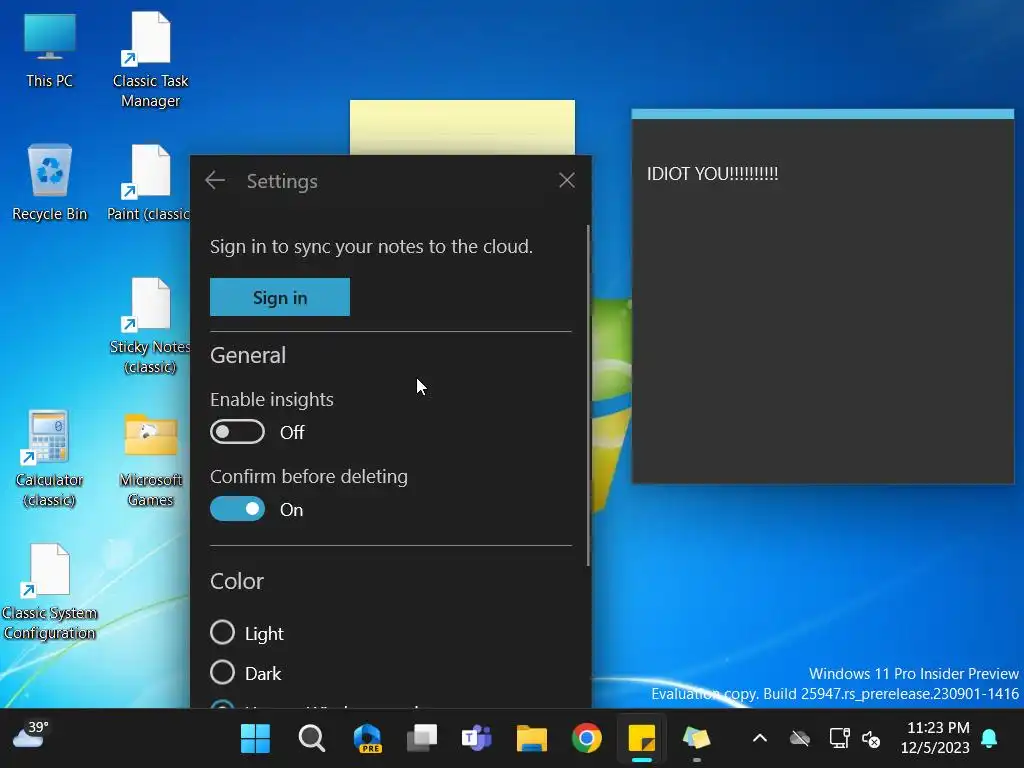Image resolution: width=1024 pixels, height=768 pixels.
Task: Open the clock showing 11:23 PM
Action: tap(935, 737)
